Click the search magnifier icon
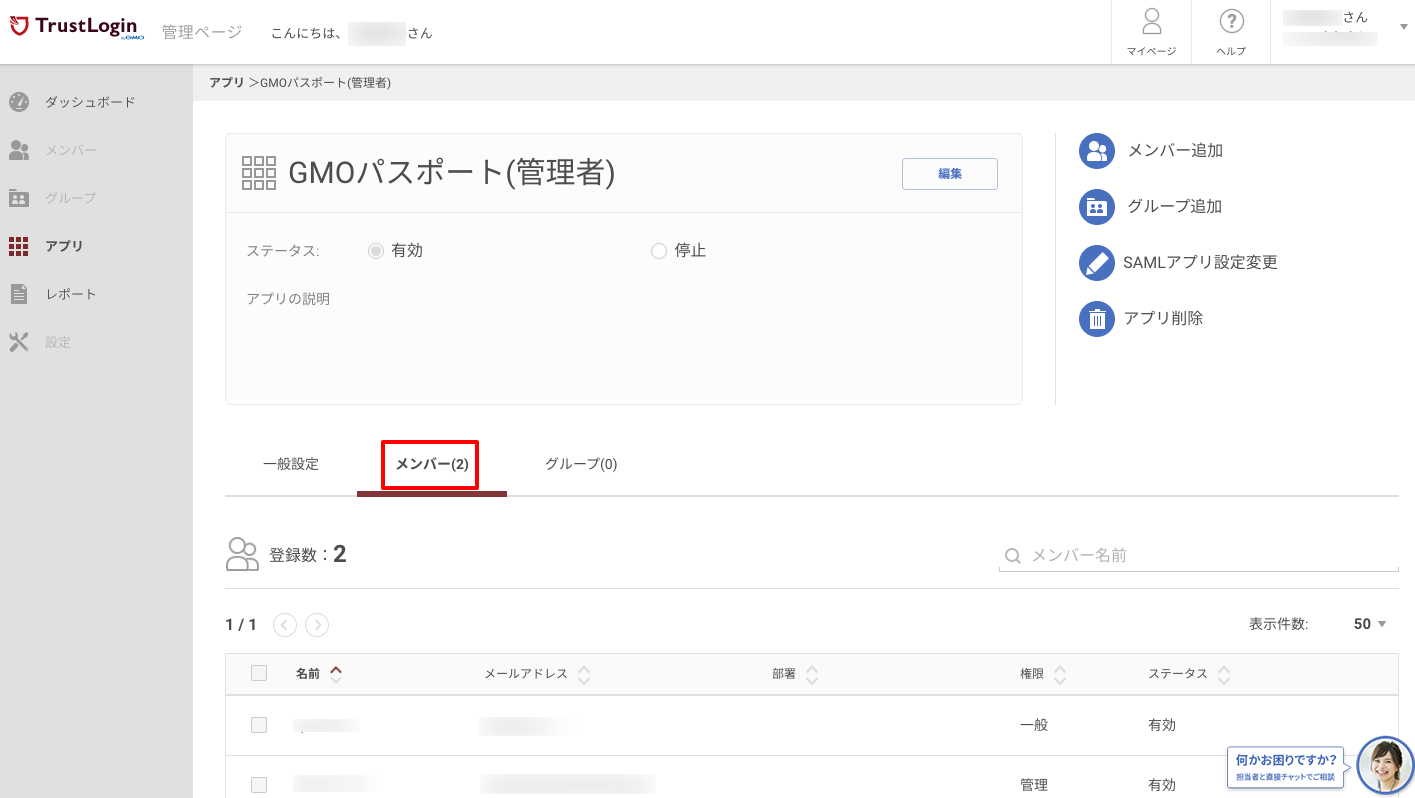The image size is (1415, 798). click(x=1012, y=556)
